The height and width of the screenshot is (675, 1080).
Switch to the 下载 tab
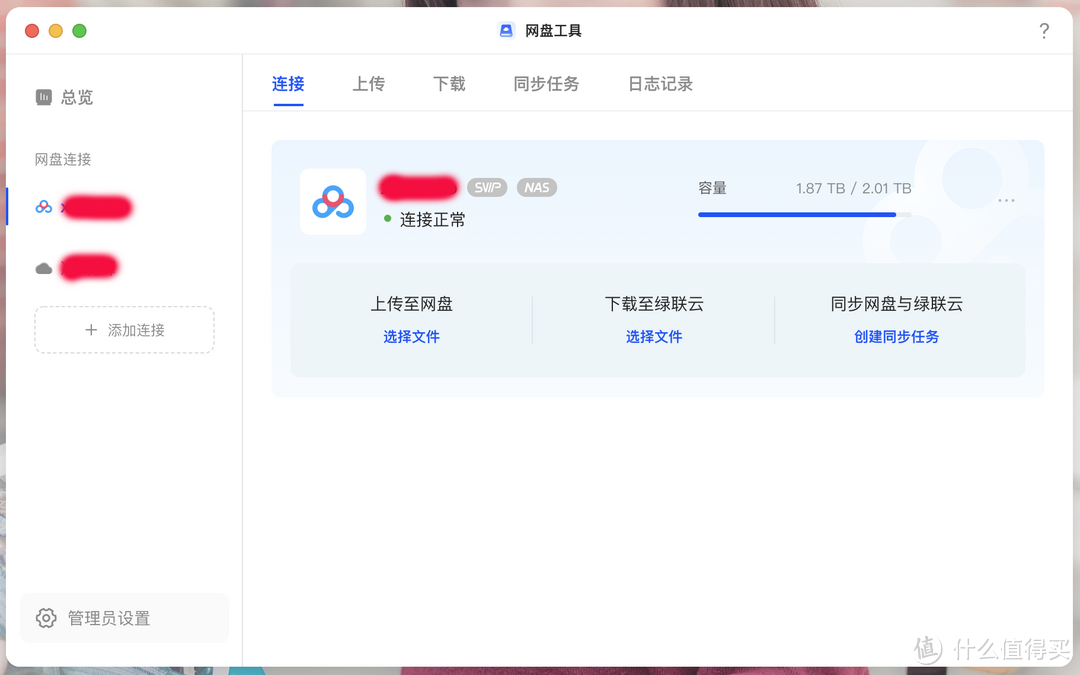(x=448, y=84)
